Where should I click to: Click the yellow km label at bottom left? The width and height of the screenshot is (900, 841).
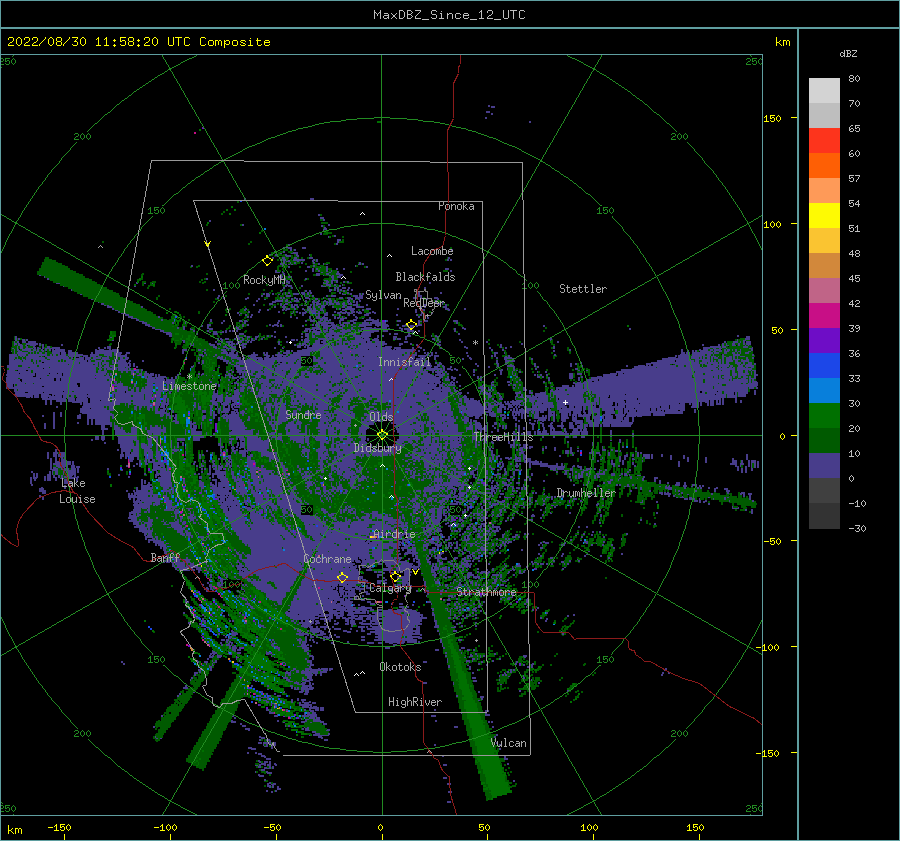[14, 830]
